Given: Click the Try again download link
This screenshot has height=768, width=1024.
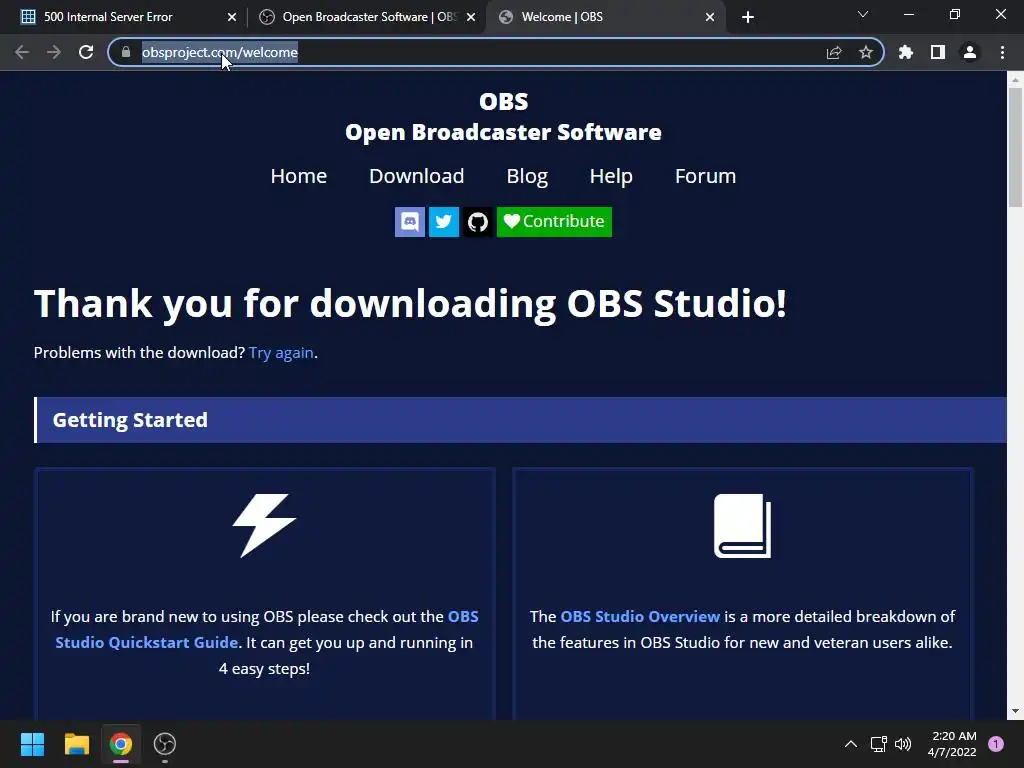Looking at the screenshot, I should (x=281, y=353).
